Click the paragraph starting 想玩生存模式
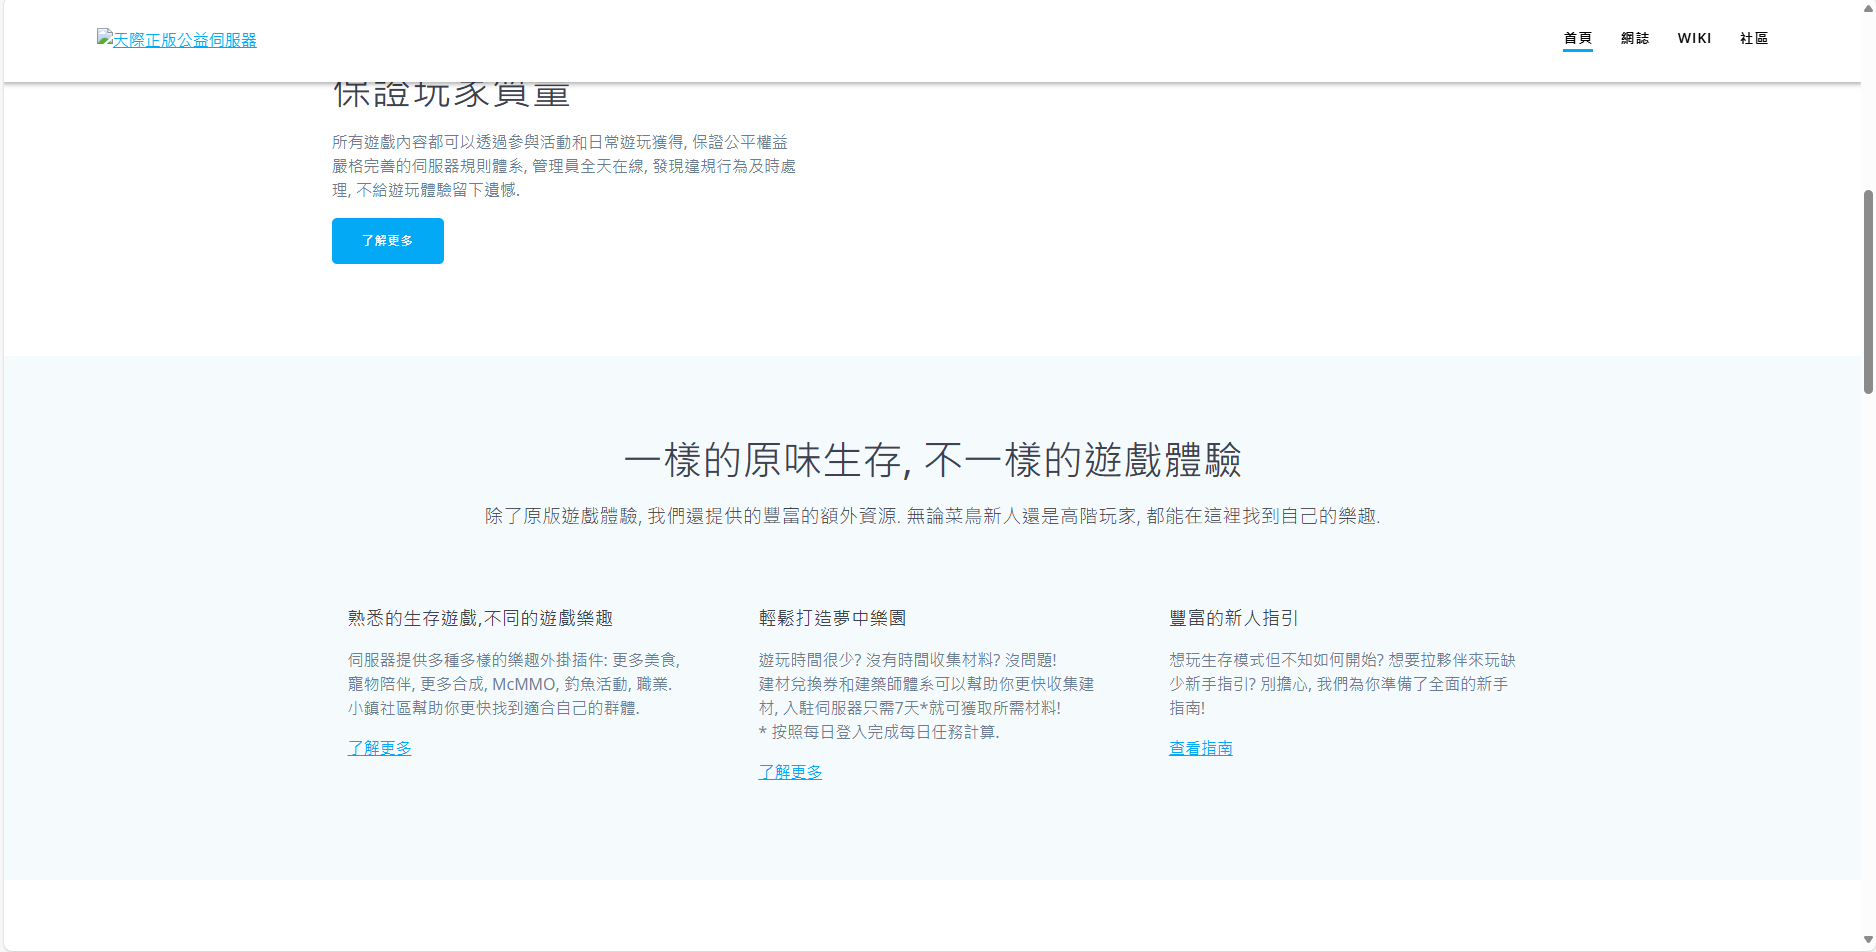This screenshot has width=1876, height=952. (x=1342, y=684)
